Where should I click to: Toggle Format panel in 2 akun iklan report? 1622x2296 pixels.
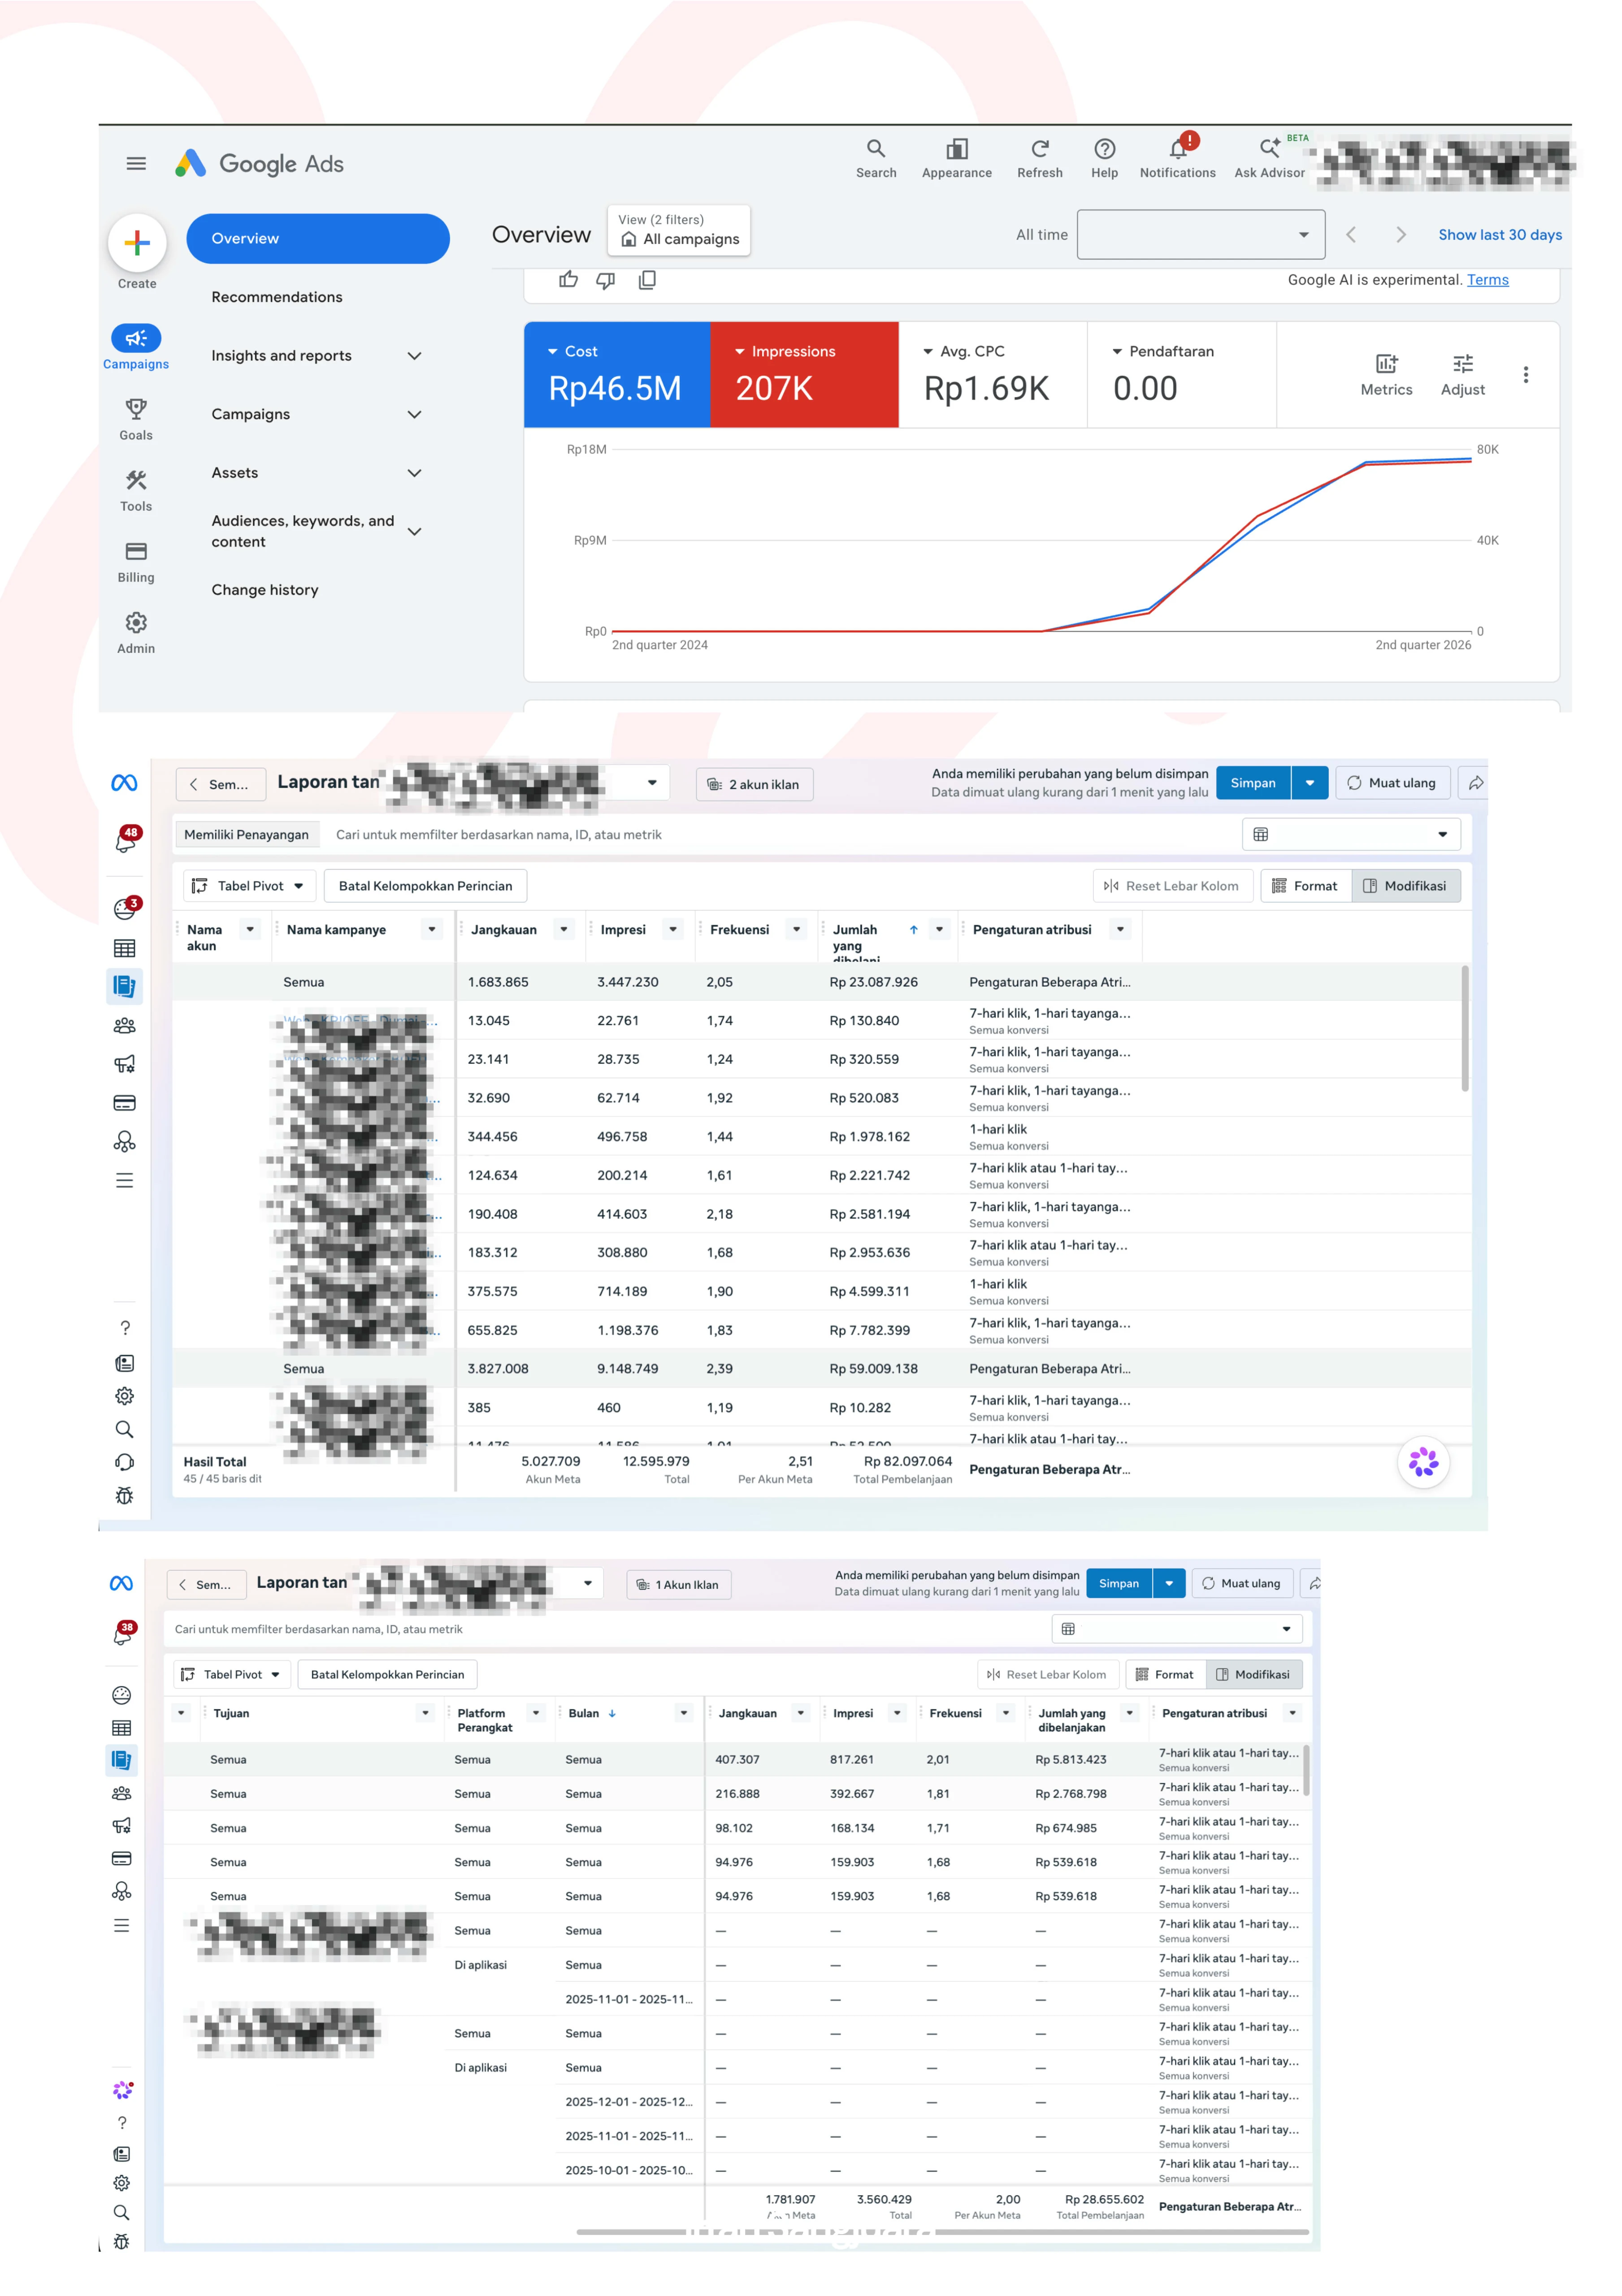coord(1305,886)
